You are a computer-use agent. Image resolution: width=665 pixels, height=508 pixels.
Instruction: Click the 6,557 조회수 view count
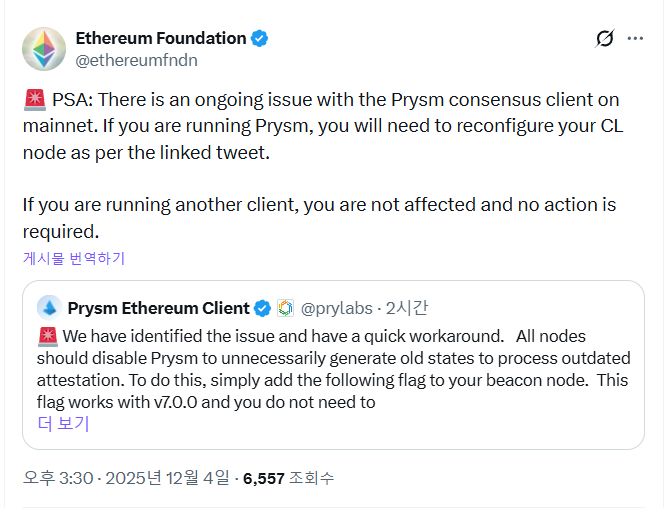click(288, 478)
